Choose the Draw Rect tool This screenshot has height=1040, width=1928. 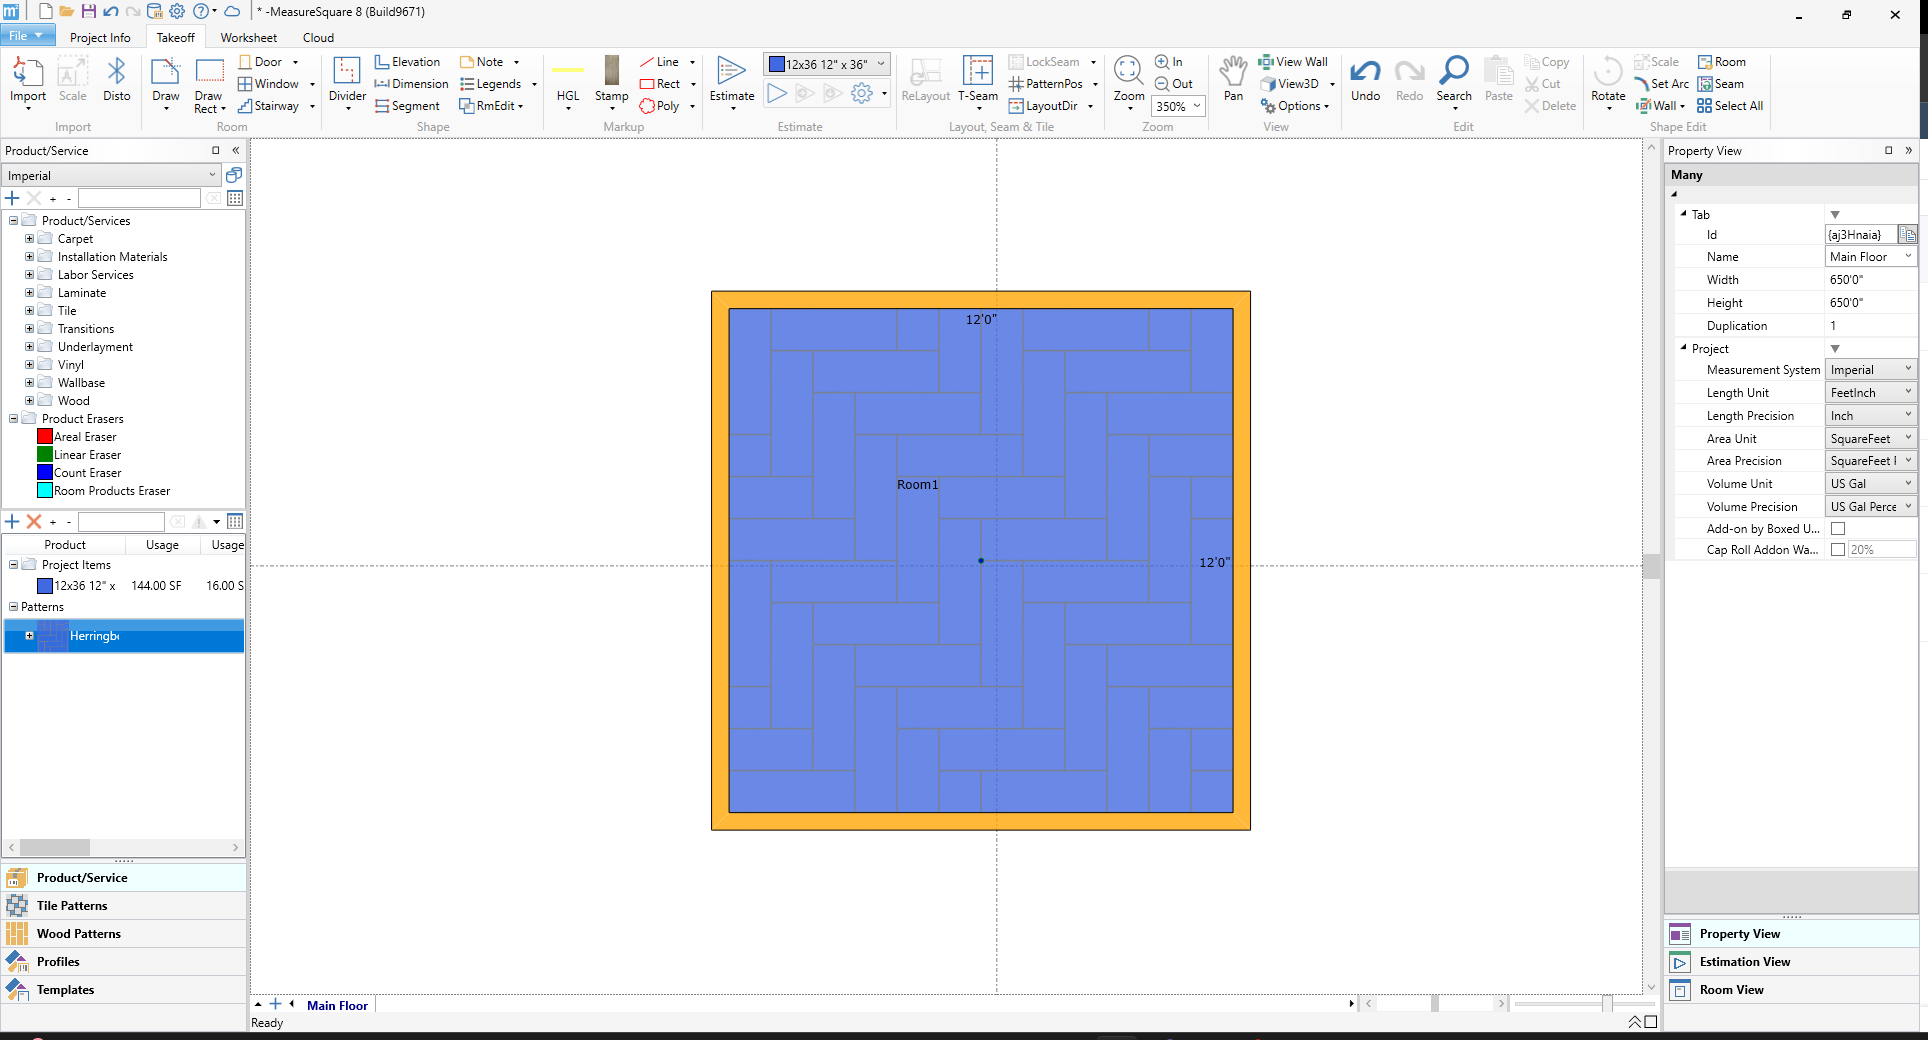209,84
